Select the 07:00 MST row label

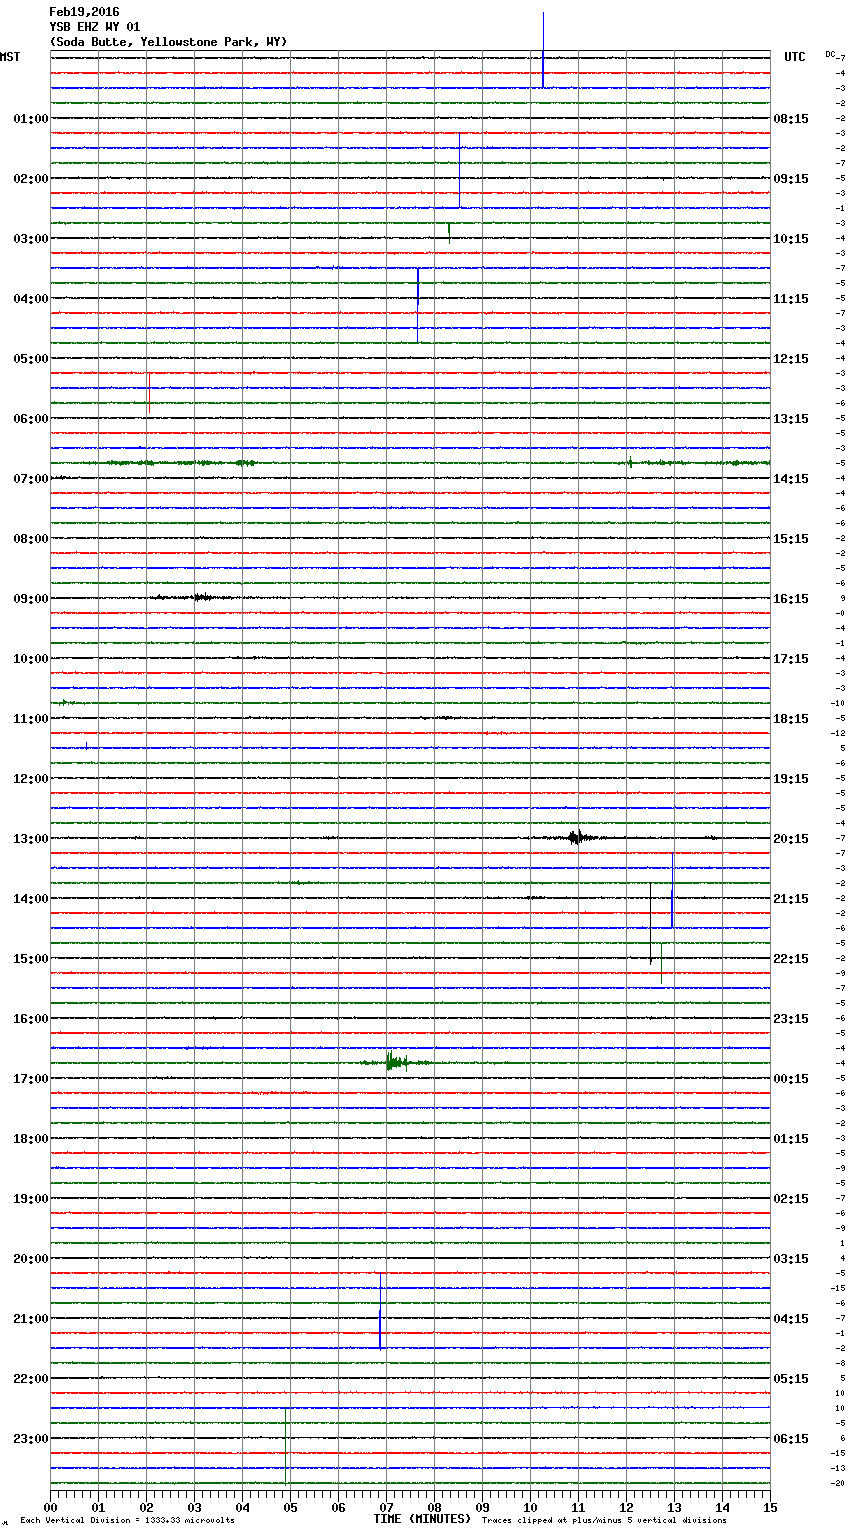[x=31, y=479]
